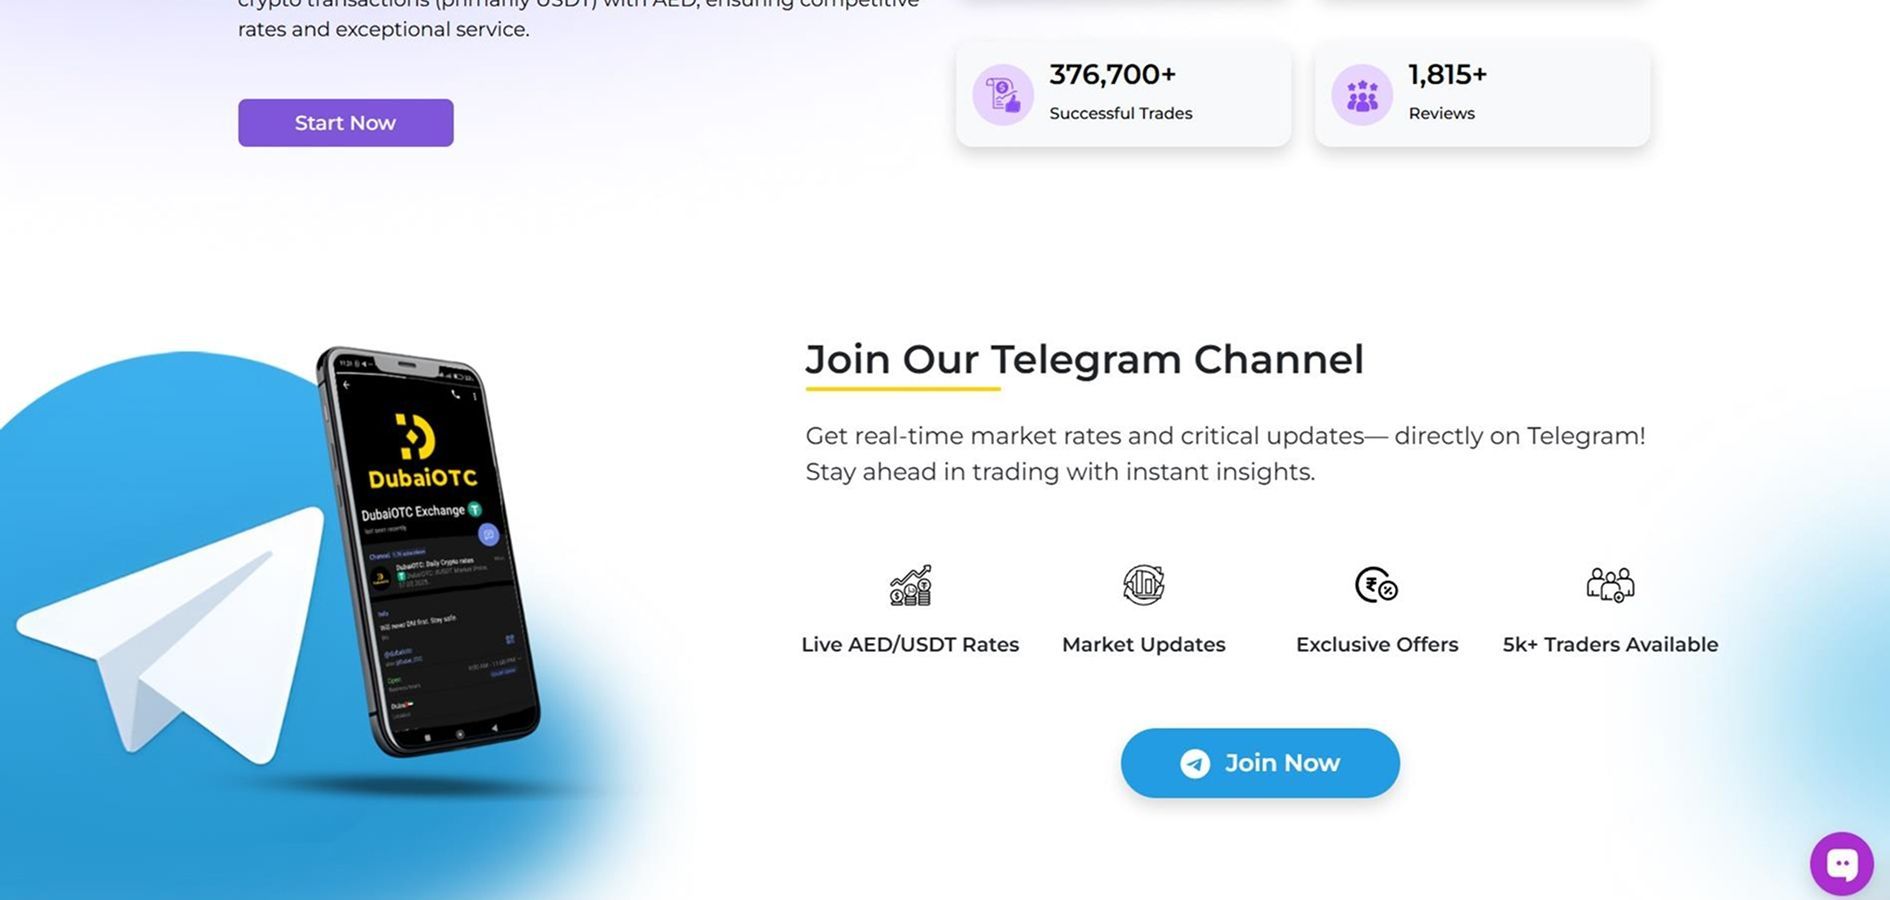Click the 5k+ Traders Available group icon
The width and height of the screenshot is (1890, 900).
[x=1610, y=585]
